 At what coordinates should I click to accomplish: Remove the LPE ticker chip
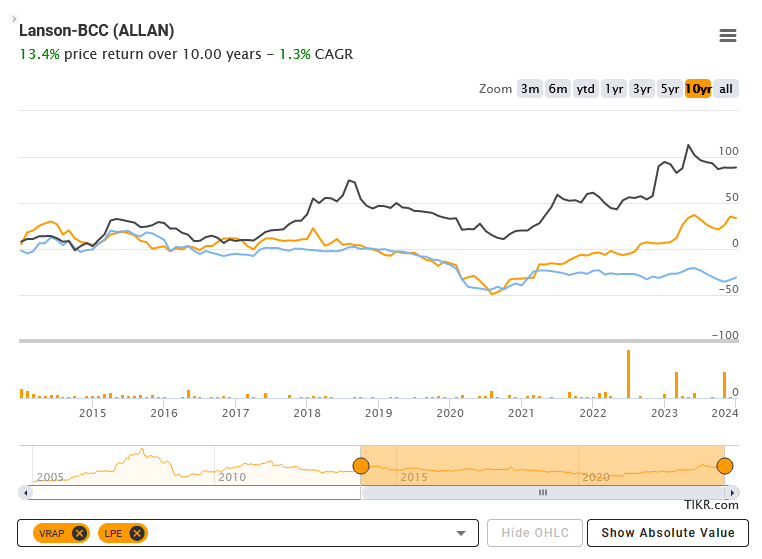pyautogui.click(x=136, y=533)
